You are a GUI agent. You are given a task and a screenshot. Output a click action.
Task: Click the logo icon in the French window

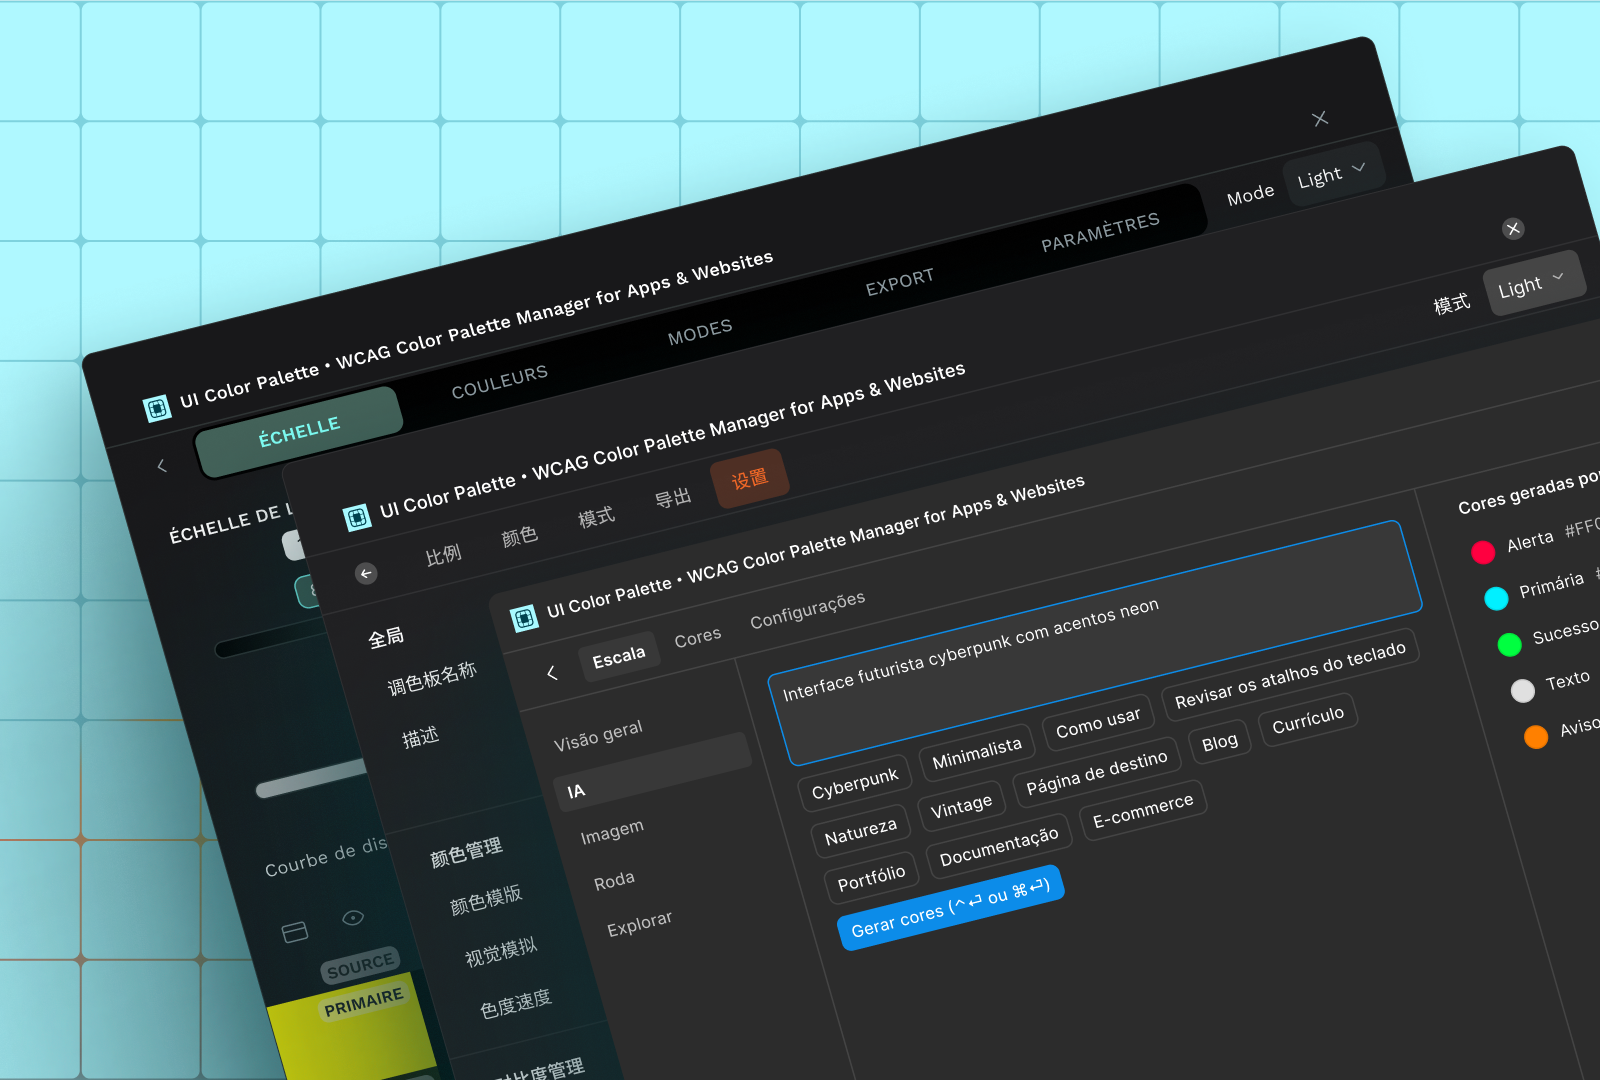(x=157, y=409)
